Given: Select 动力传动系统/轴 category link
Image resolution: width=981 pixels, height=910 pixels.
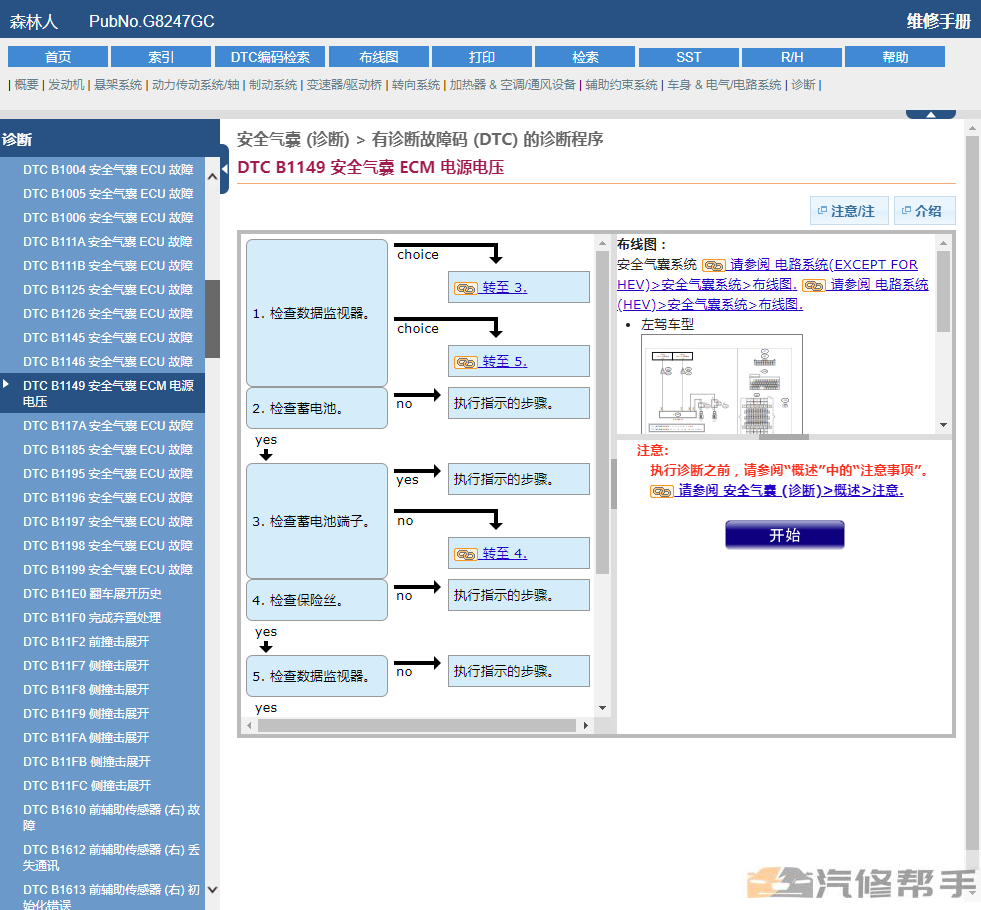Looking at the screenshot, I should pyautogui.click(x=196, y=84).
